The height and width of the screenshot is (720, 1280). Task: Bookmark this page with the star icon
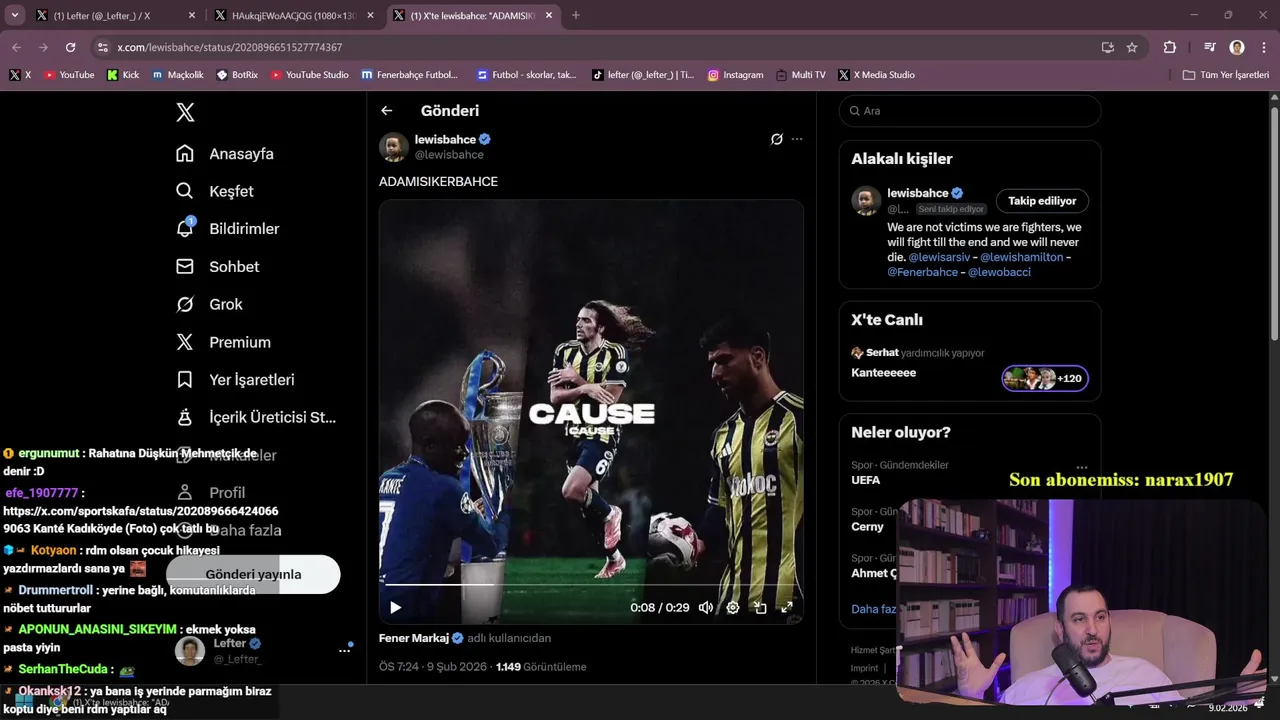[x=1132, y=47]
